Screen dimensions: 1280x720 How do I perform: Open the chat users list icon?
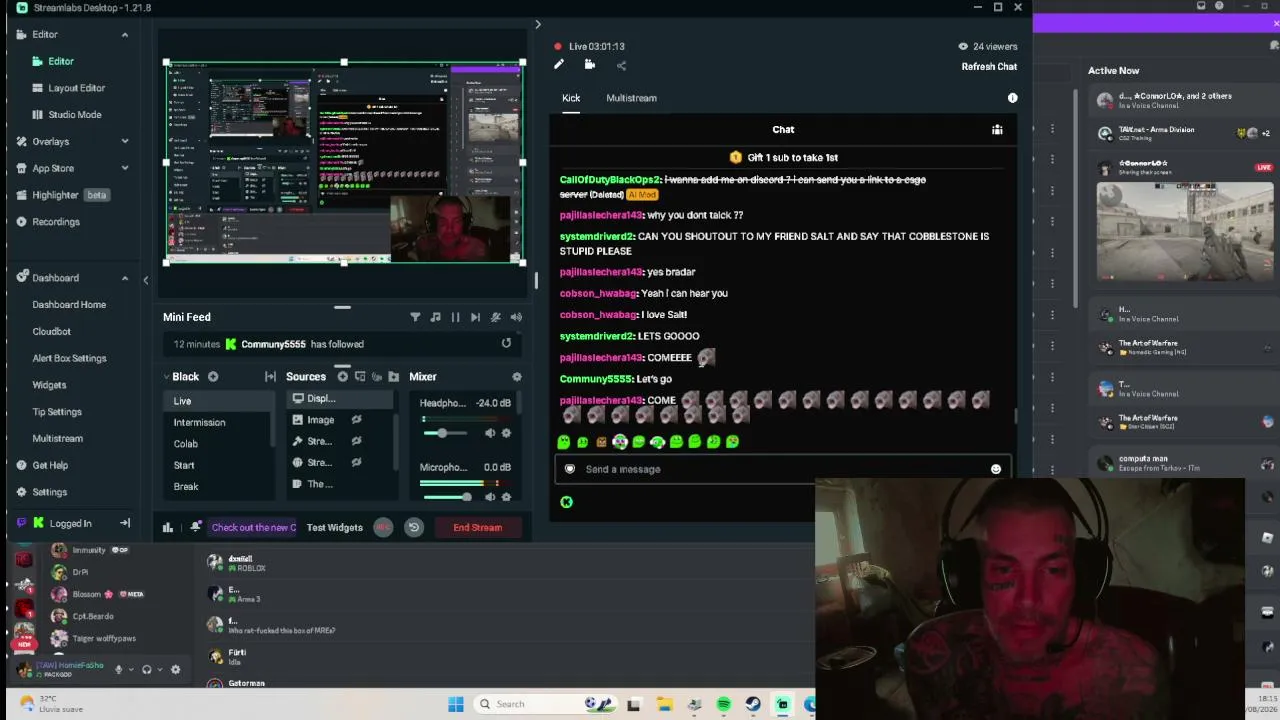(997, 130)
